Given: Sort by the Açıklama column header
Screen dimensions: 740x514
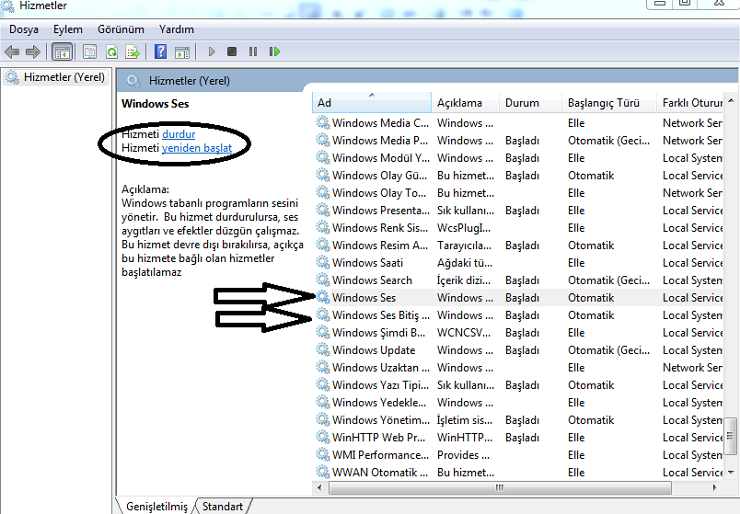Looking at the screenshot, I should [x=465, y=102].
